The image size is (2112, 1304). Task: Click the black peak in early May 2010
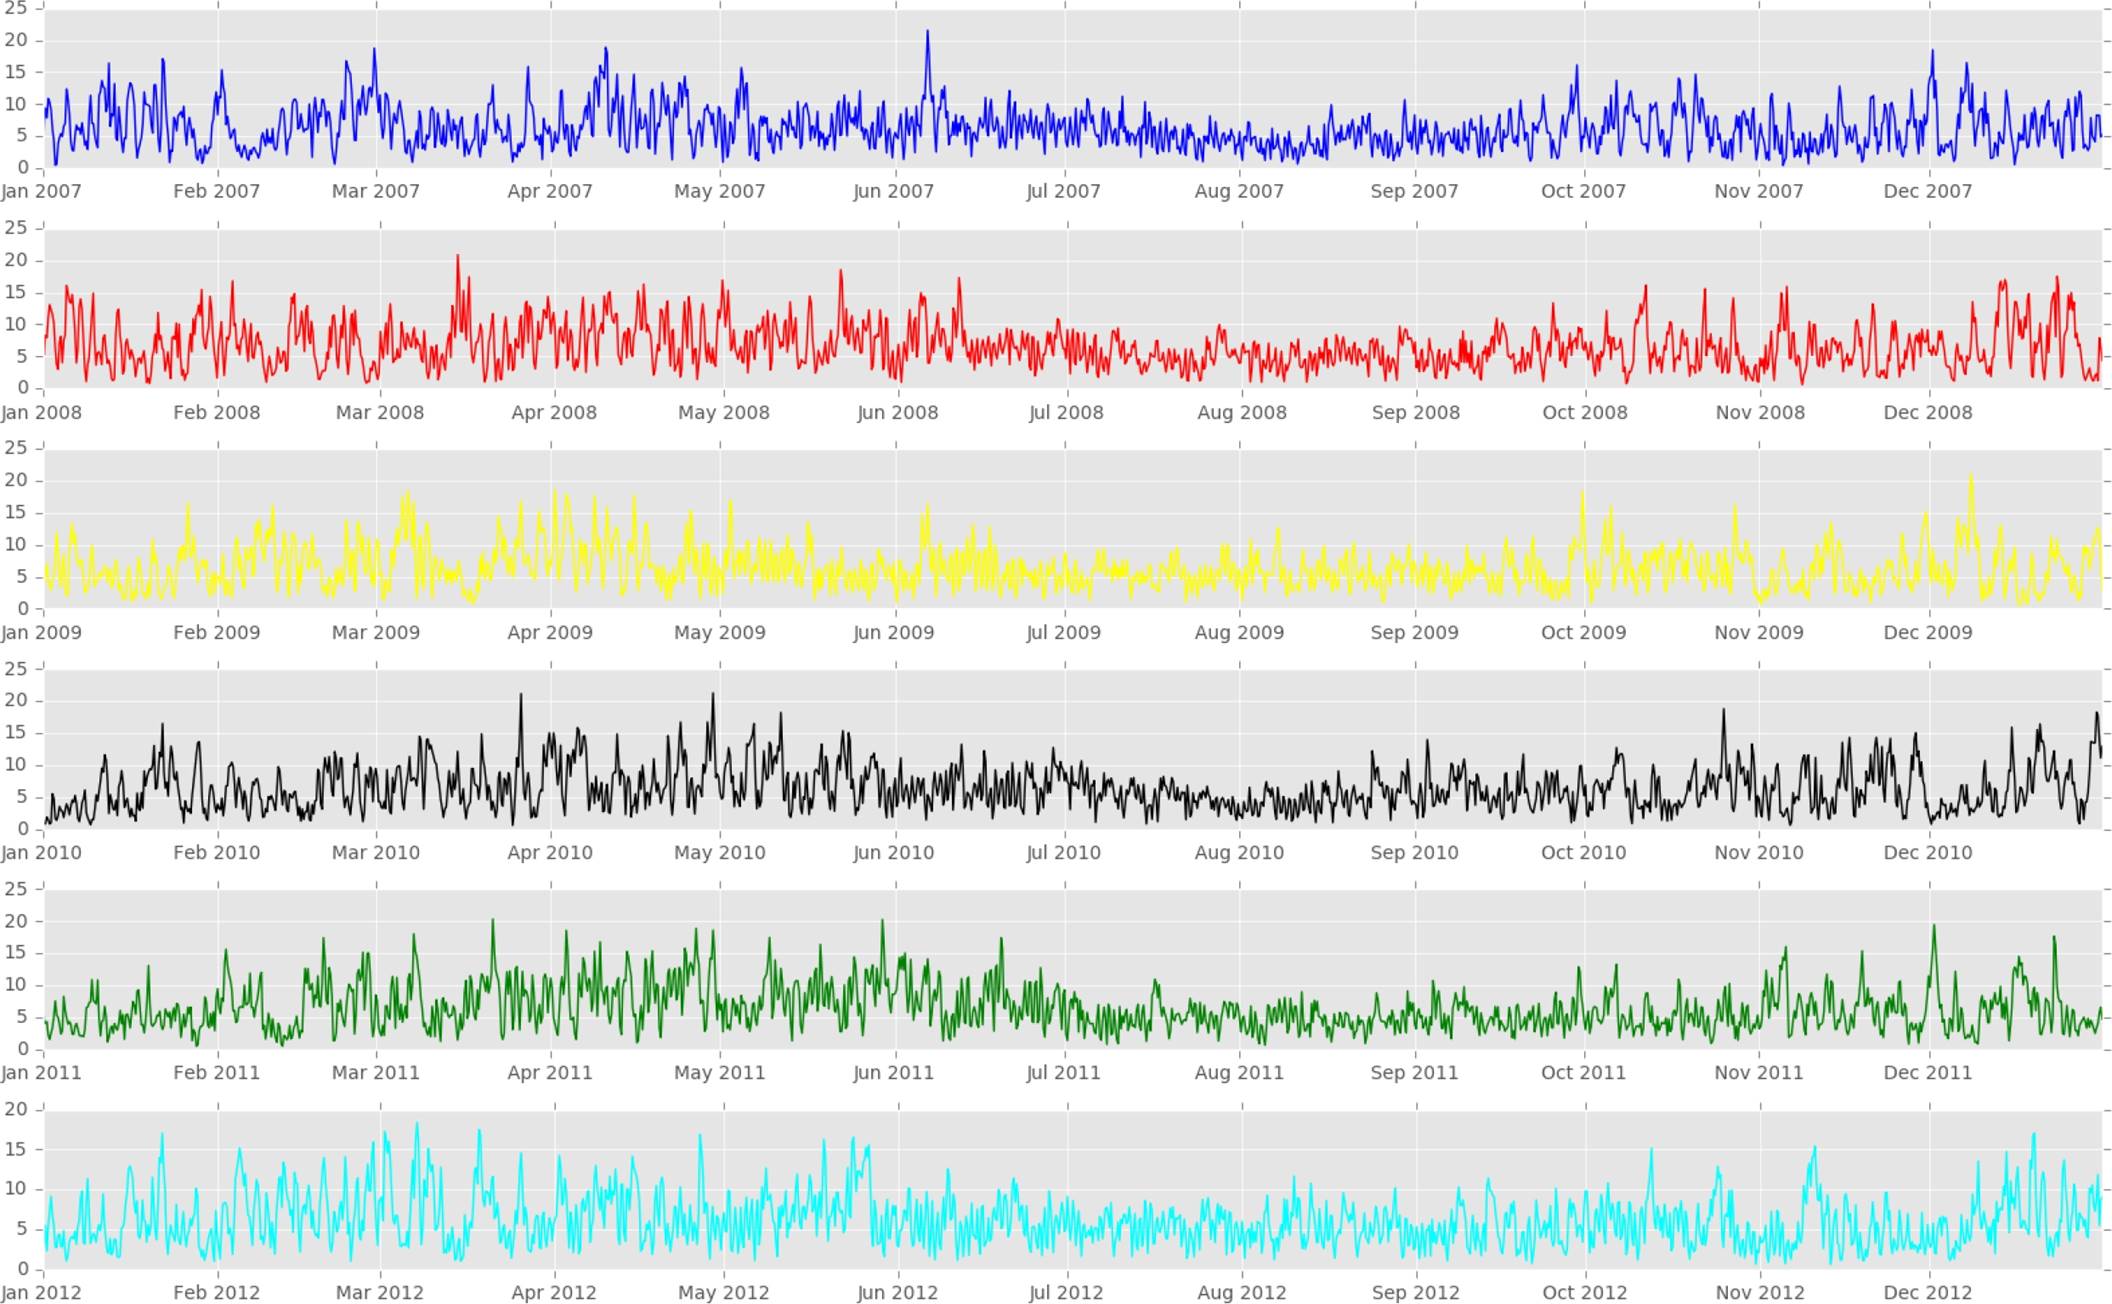(x=713, y=695)
